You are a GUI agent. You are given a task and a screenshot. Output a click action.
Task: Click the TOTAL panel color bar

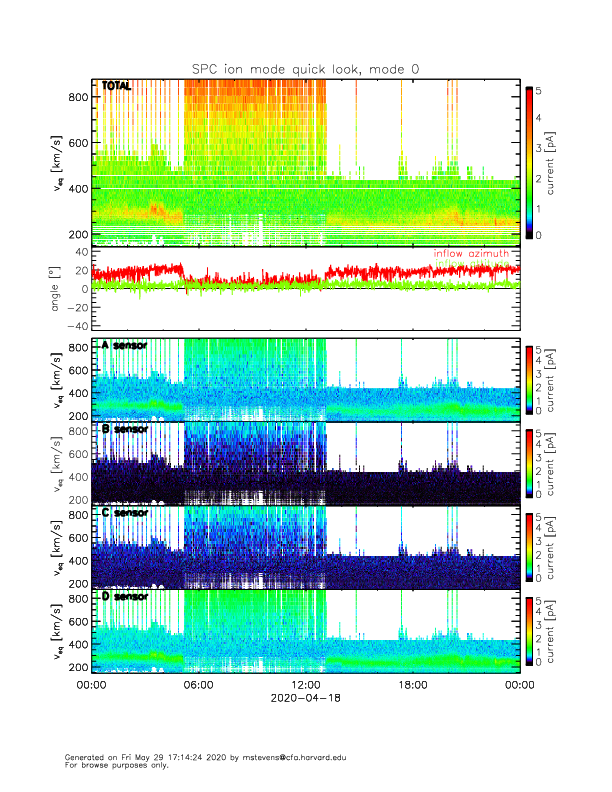point(529,163)
